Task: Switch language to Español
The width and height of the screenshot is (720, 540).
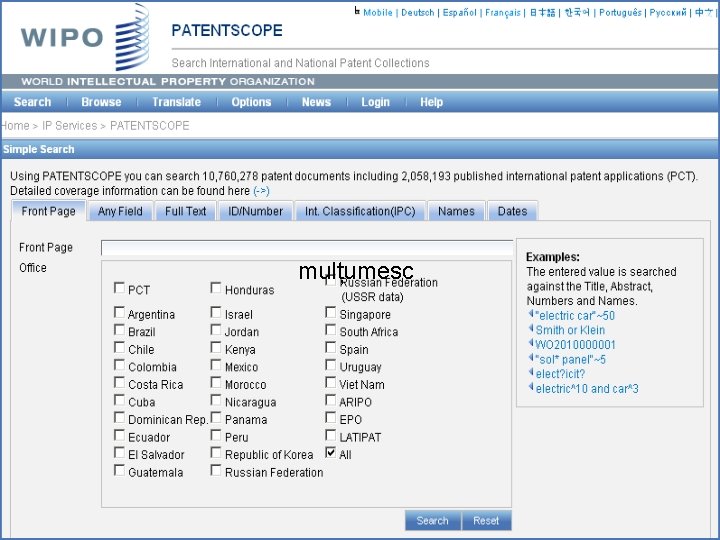Action: pos(459,12)
